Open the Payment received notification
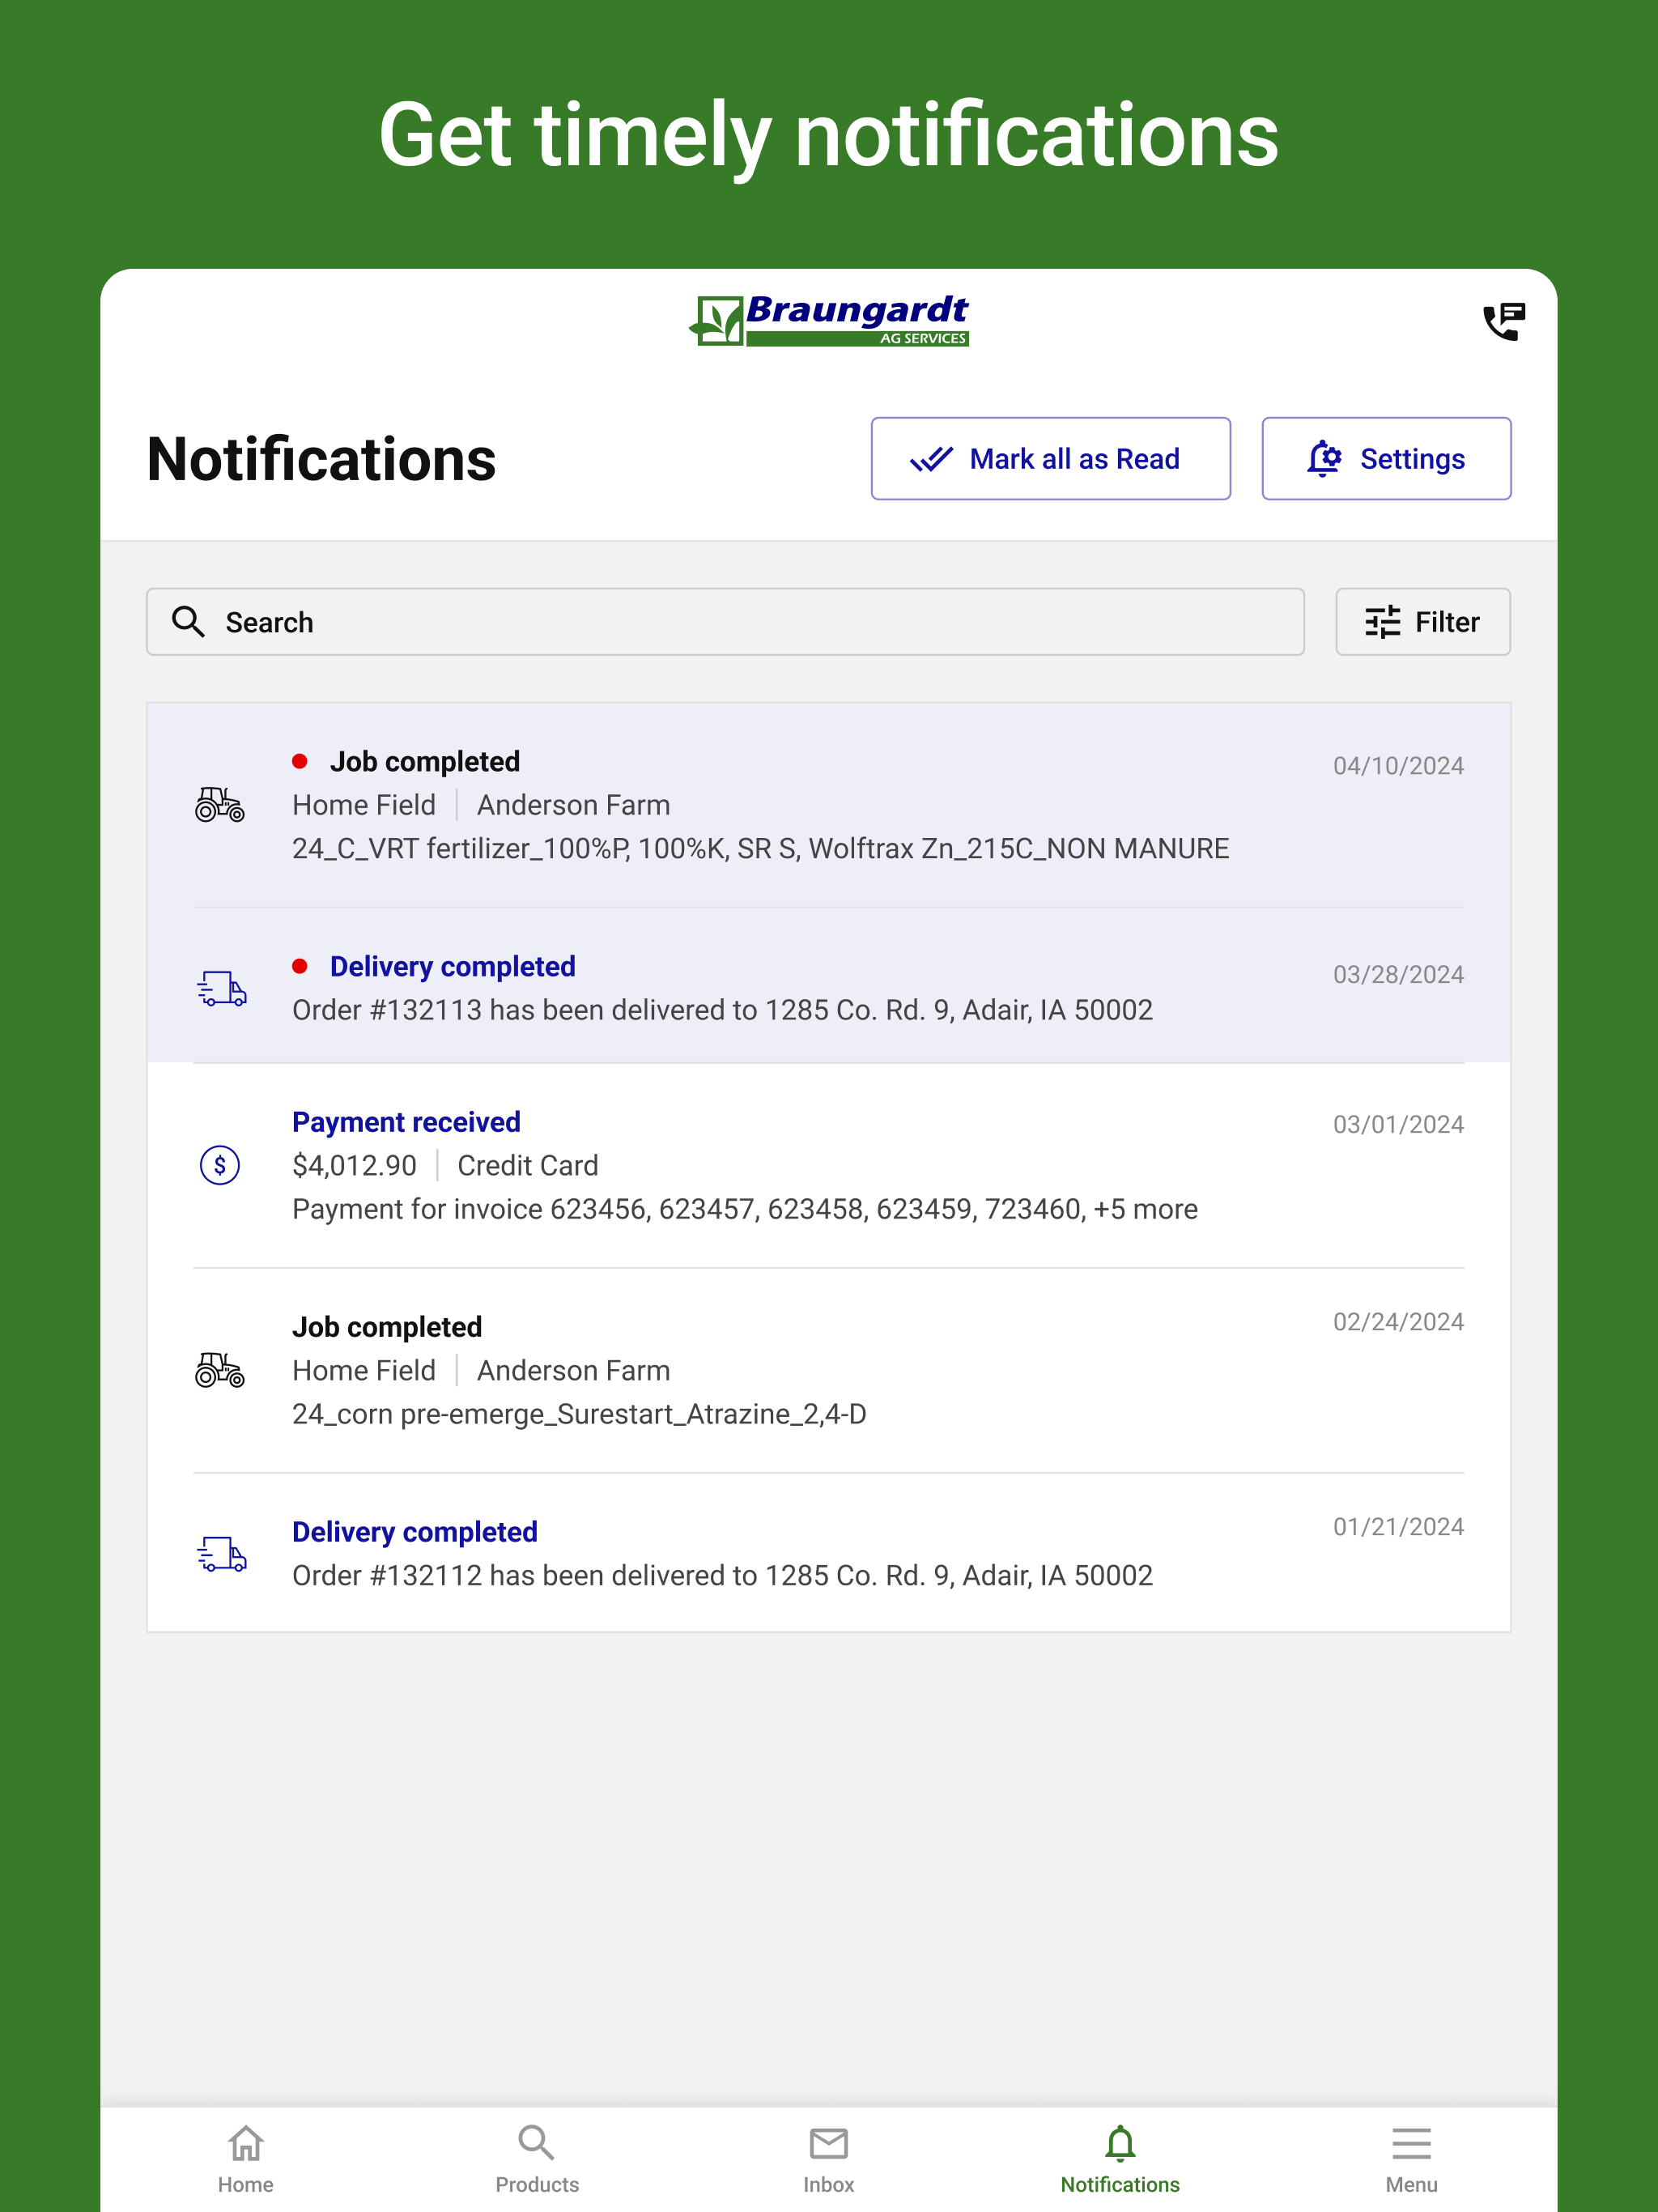The image size is (1658, 2212). point(829,1165)
